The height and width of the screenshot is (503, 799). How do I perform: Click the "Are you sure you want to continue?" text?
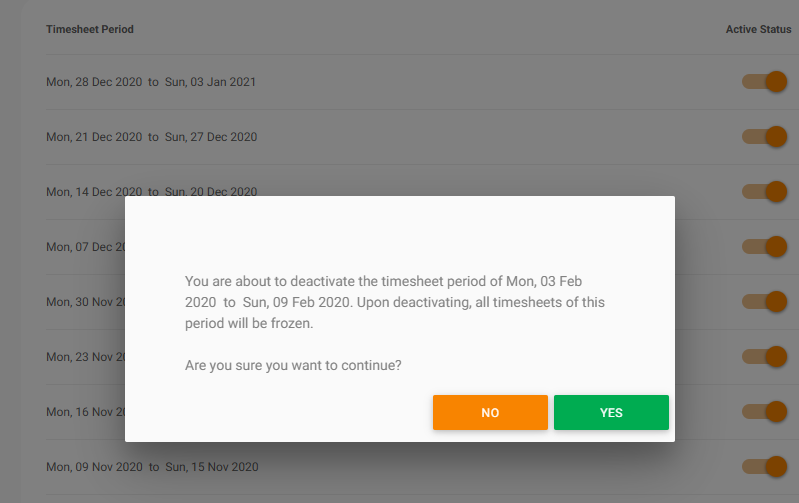coord(293,366)
